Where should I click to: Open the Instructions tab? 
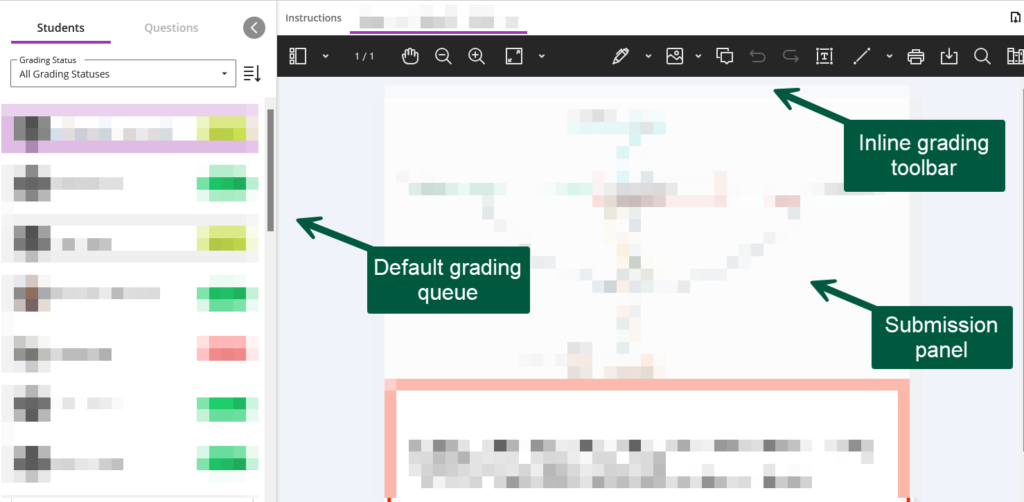[313, 18]
